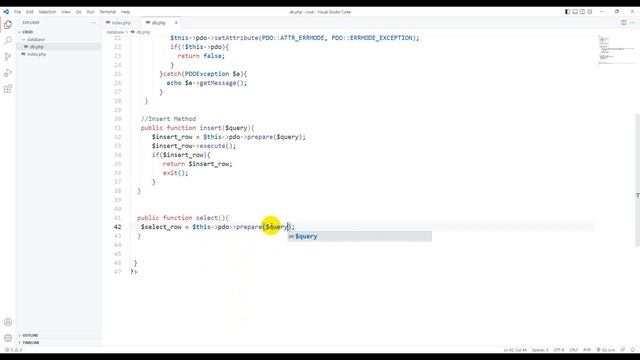Open the View menu

point(66,12)
